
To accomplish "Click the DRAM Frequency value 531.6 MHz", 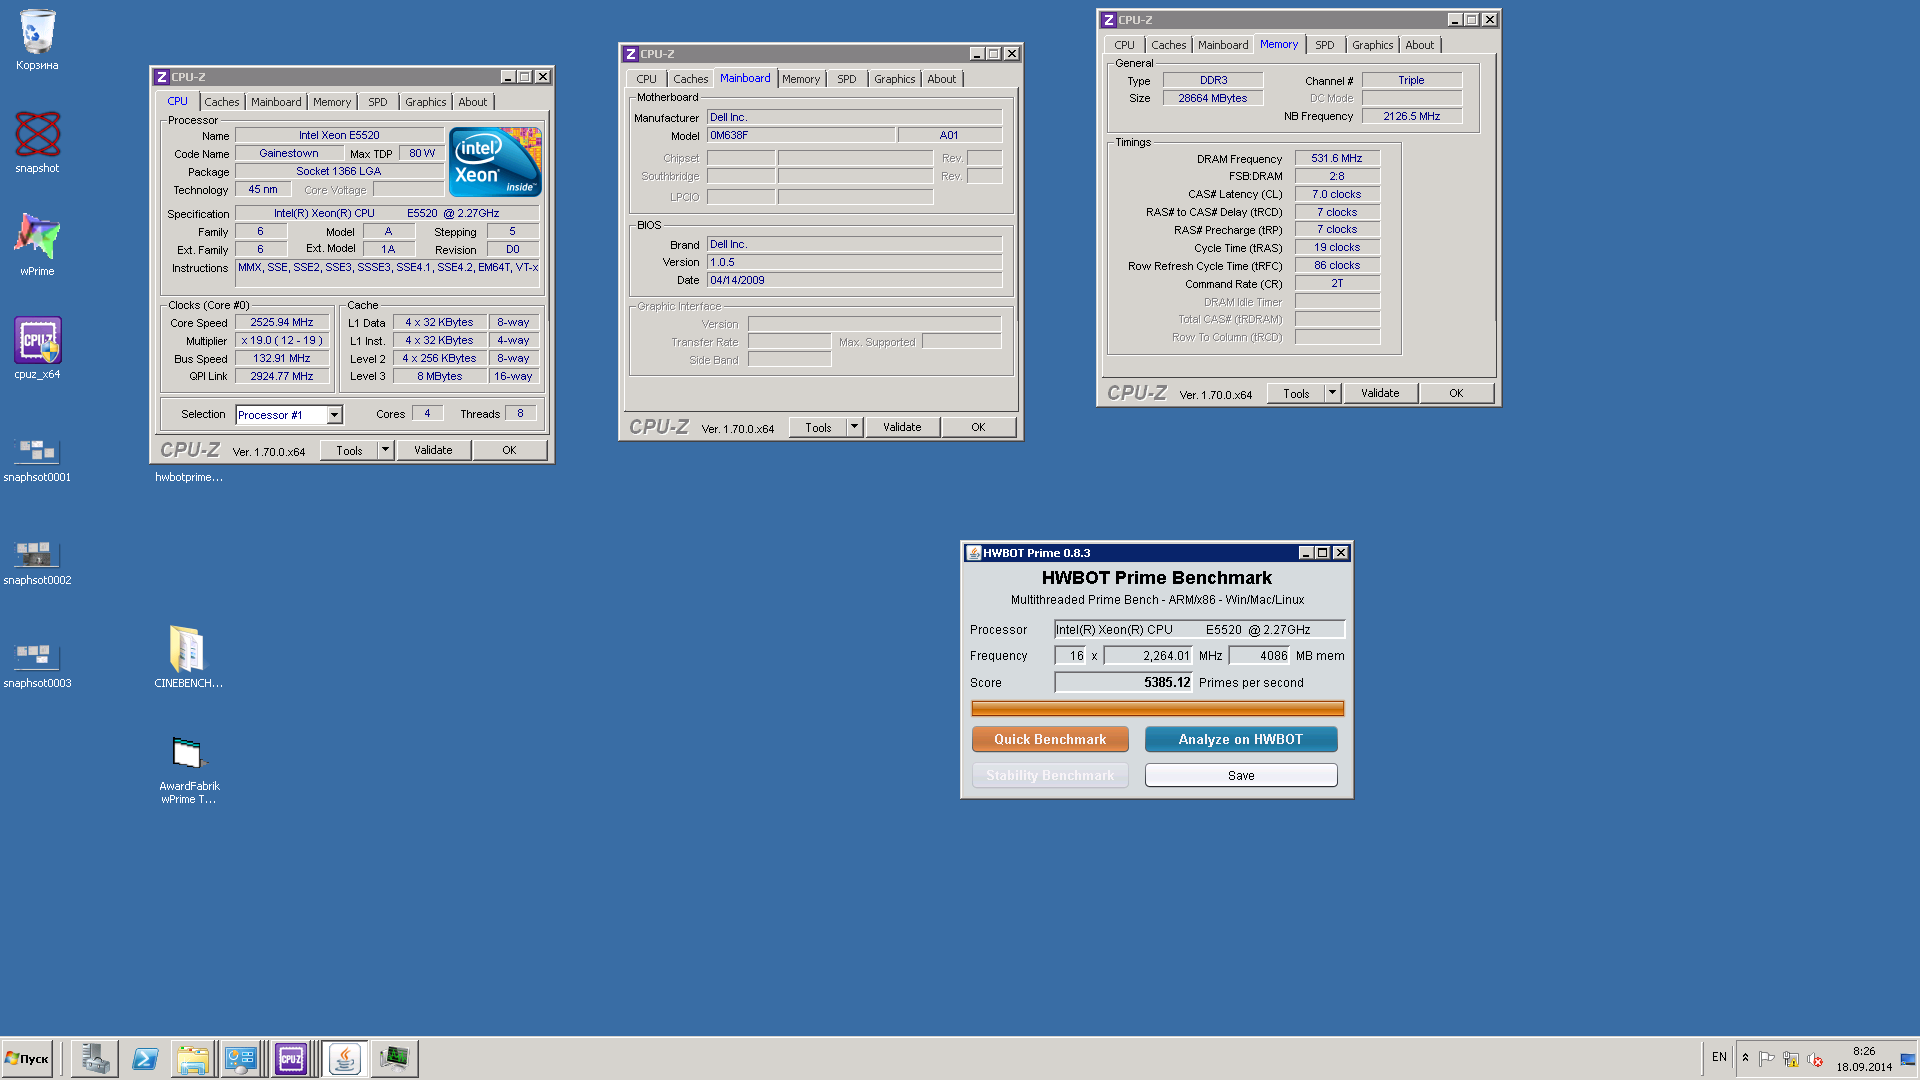I will (x=1337, y=158).
